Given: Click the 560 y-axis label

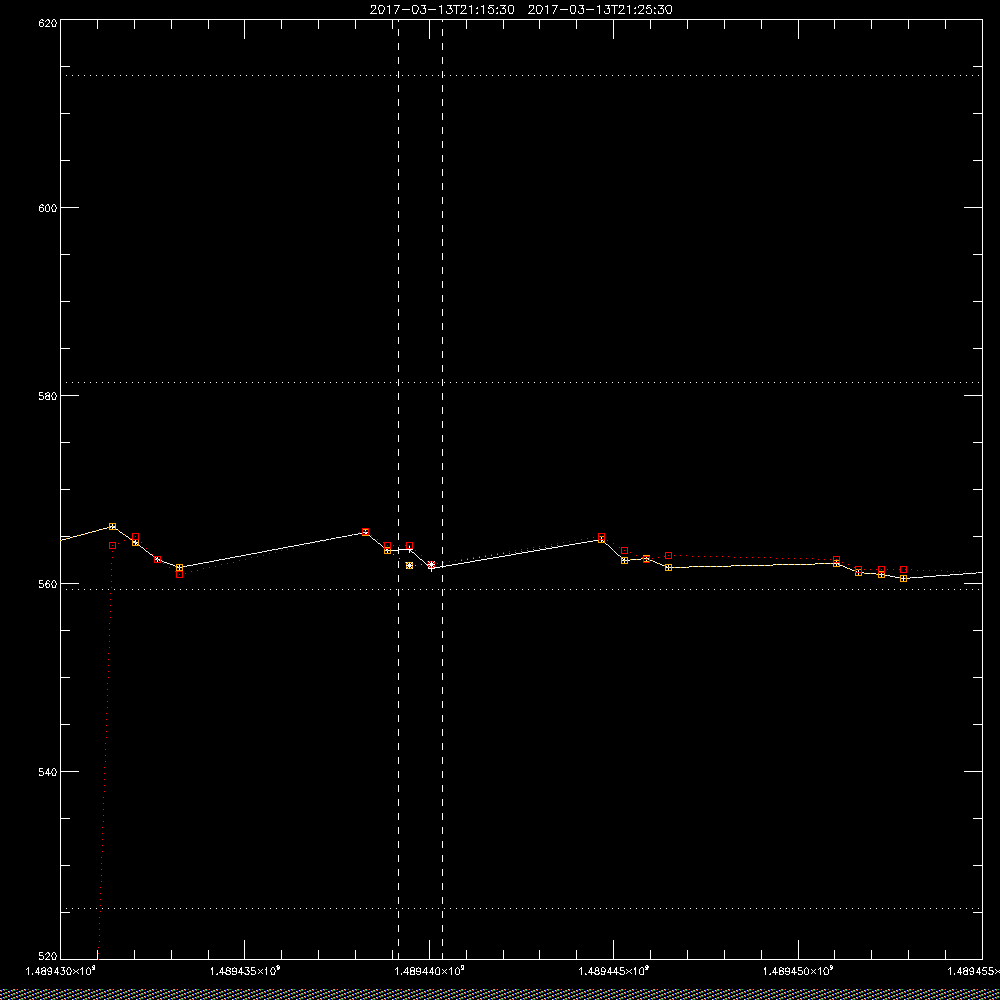Looking at the screenshot, I should tap(48, 584).
